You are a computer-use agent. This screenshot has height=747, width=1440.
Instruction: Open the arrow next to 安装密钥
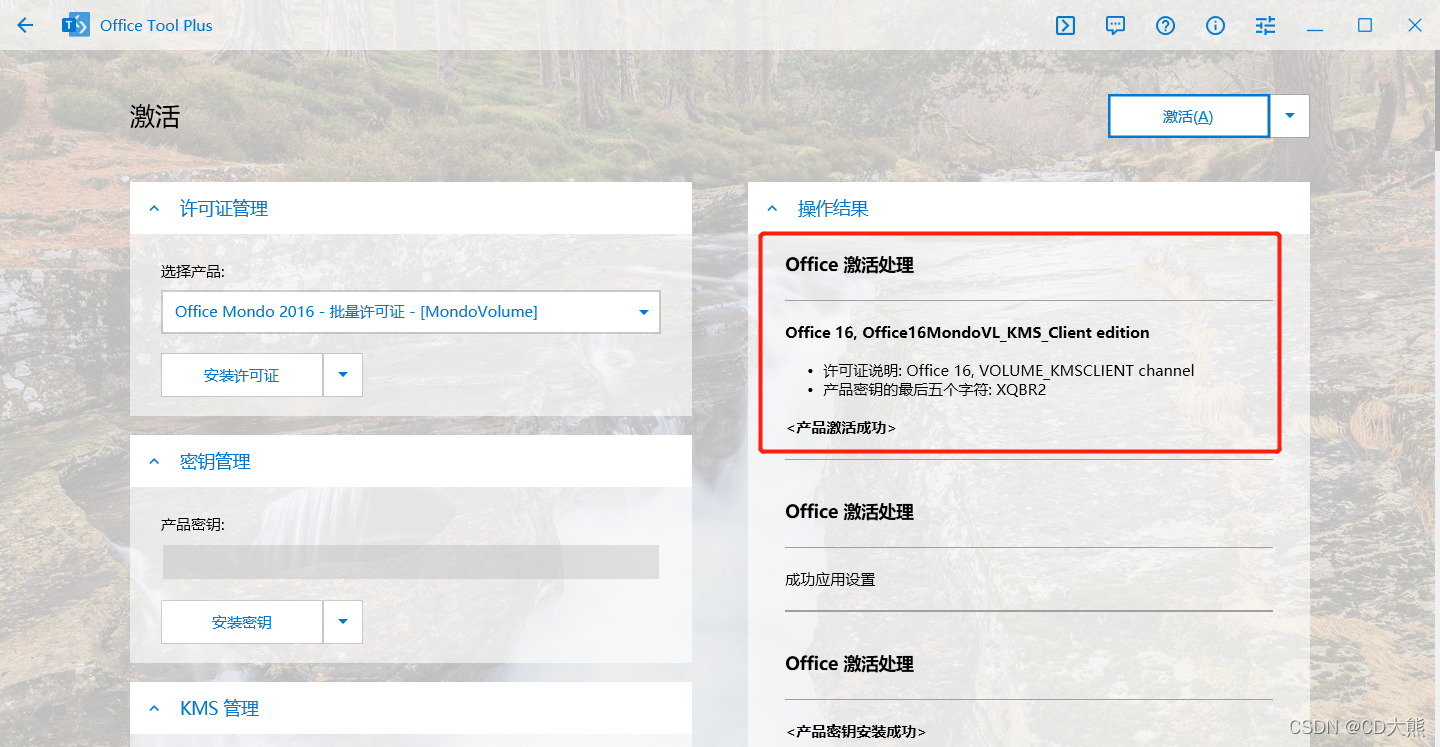click(343, 622)
